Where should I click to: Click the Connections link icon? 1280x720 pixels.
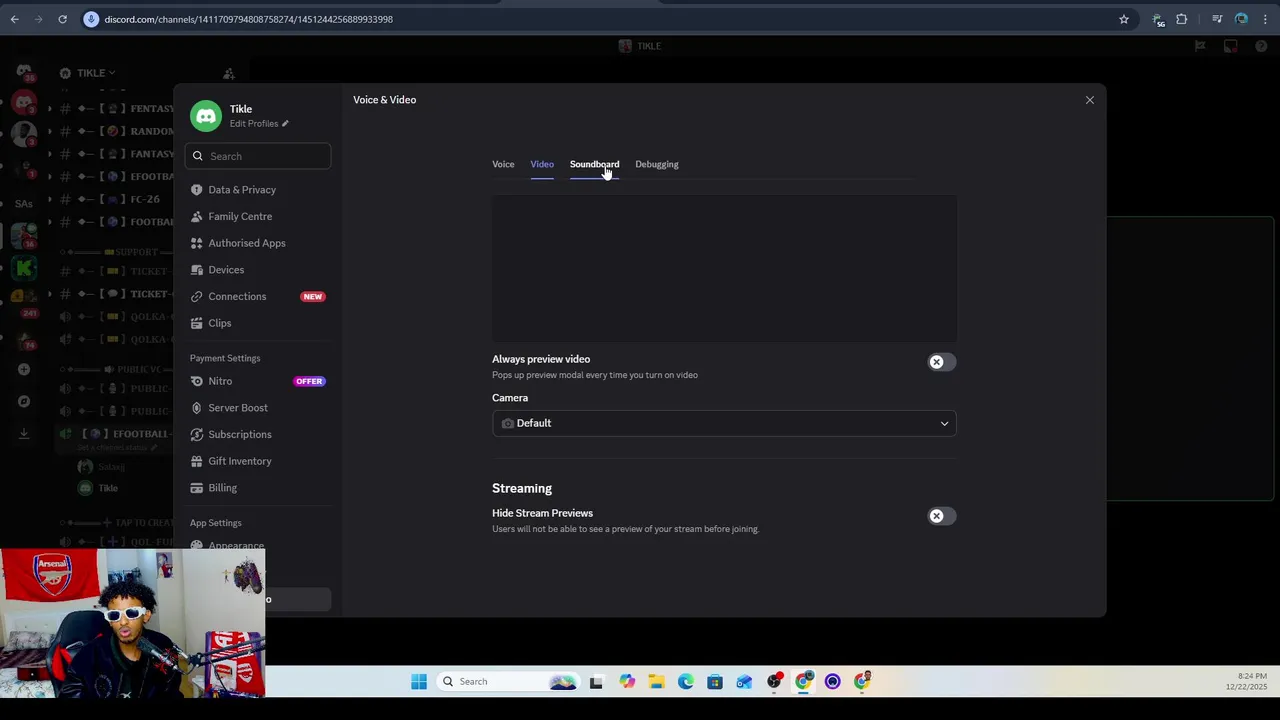[x=197, y=296]
